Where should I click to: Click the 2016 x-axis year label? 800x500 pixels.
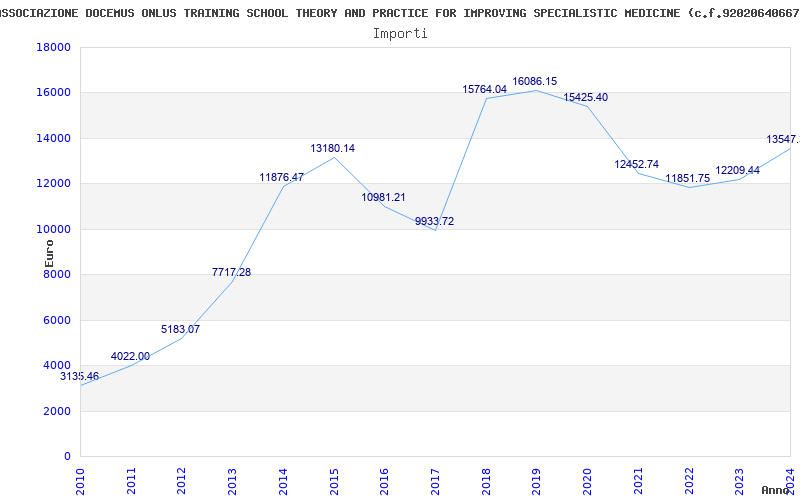coord(384,481)
